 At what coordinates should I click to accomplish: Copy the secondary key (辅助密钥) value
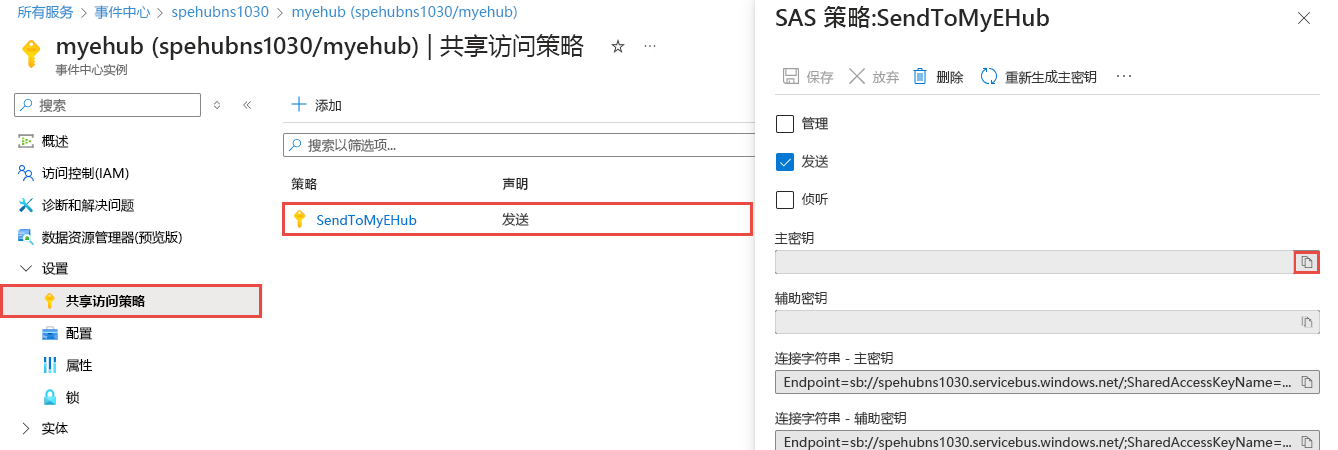[1306, 322]
